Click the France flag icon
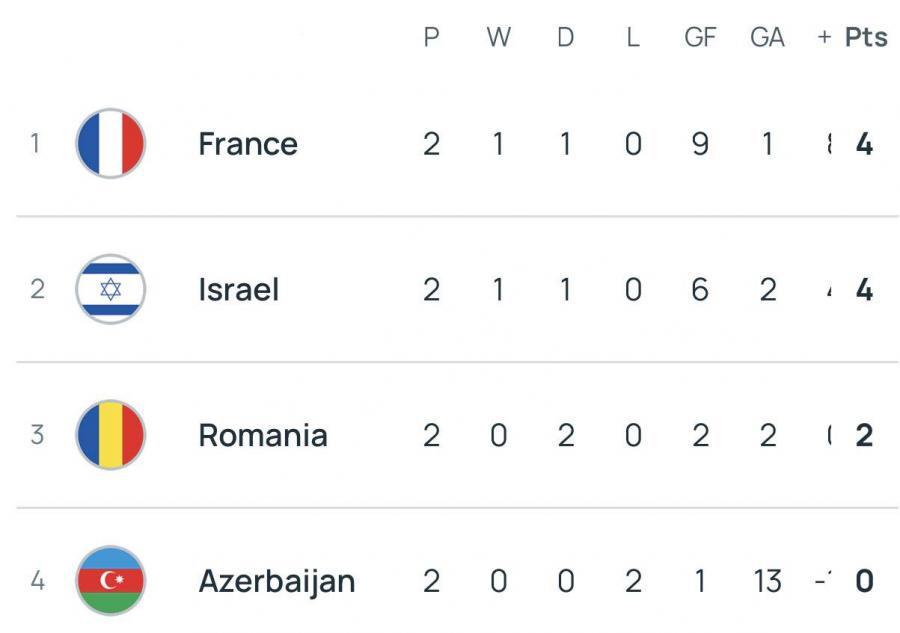This screenshot has height=633, width=900. [x=111, y=144]
